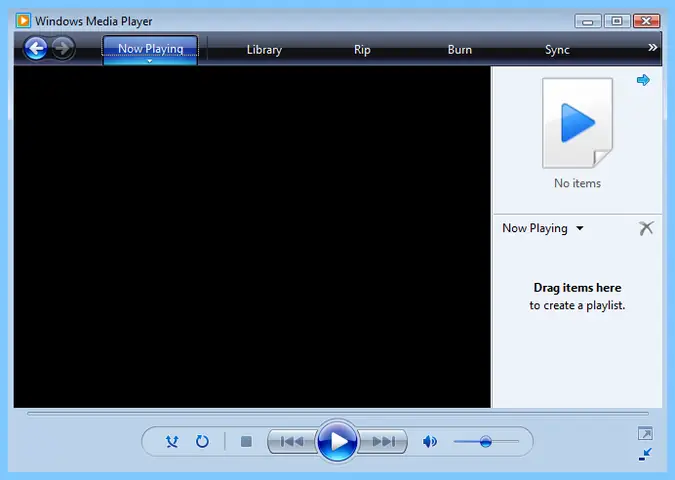Click the Windows Media Player title icon
This screenshot has height=480, width=675.
click(x=23, y=21)
